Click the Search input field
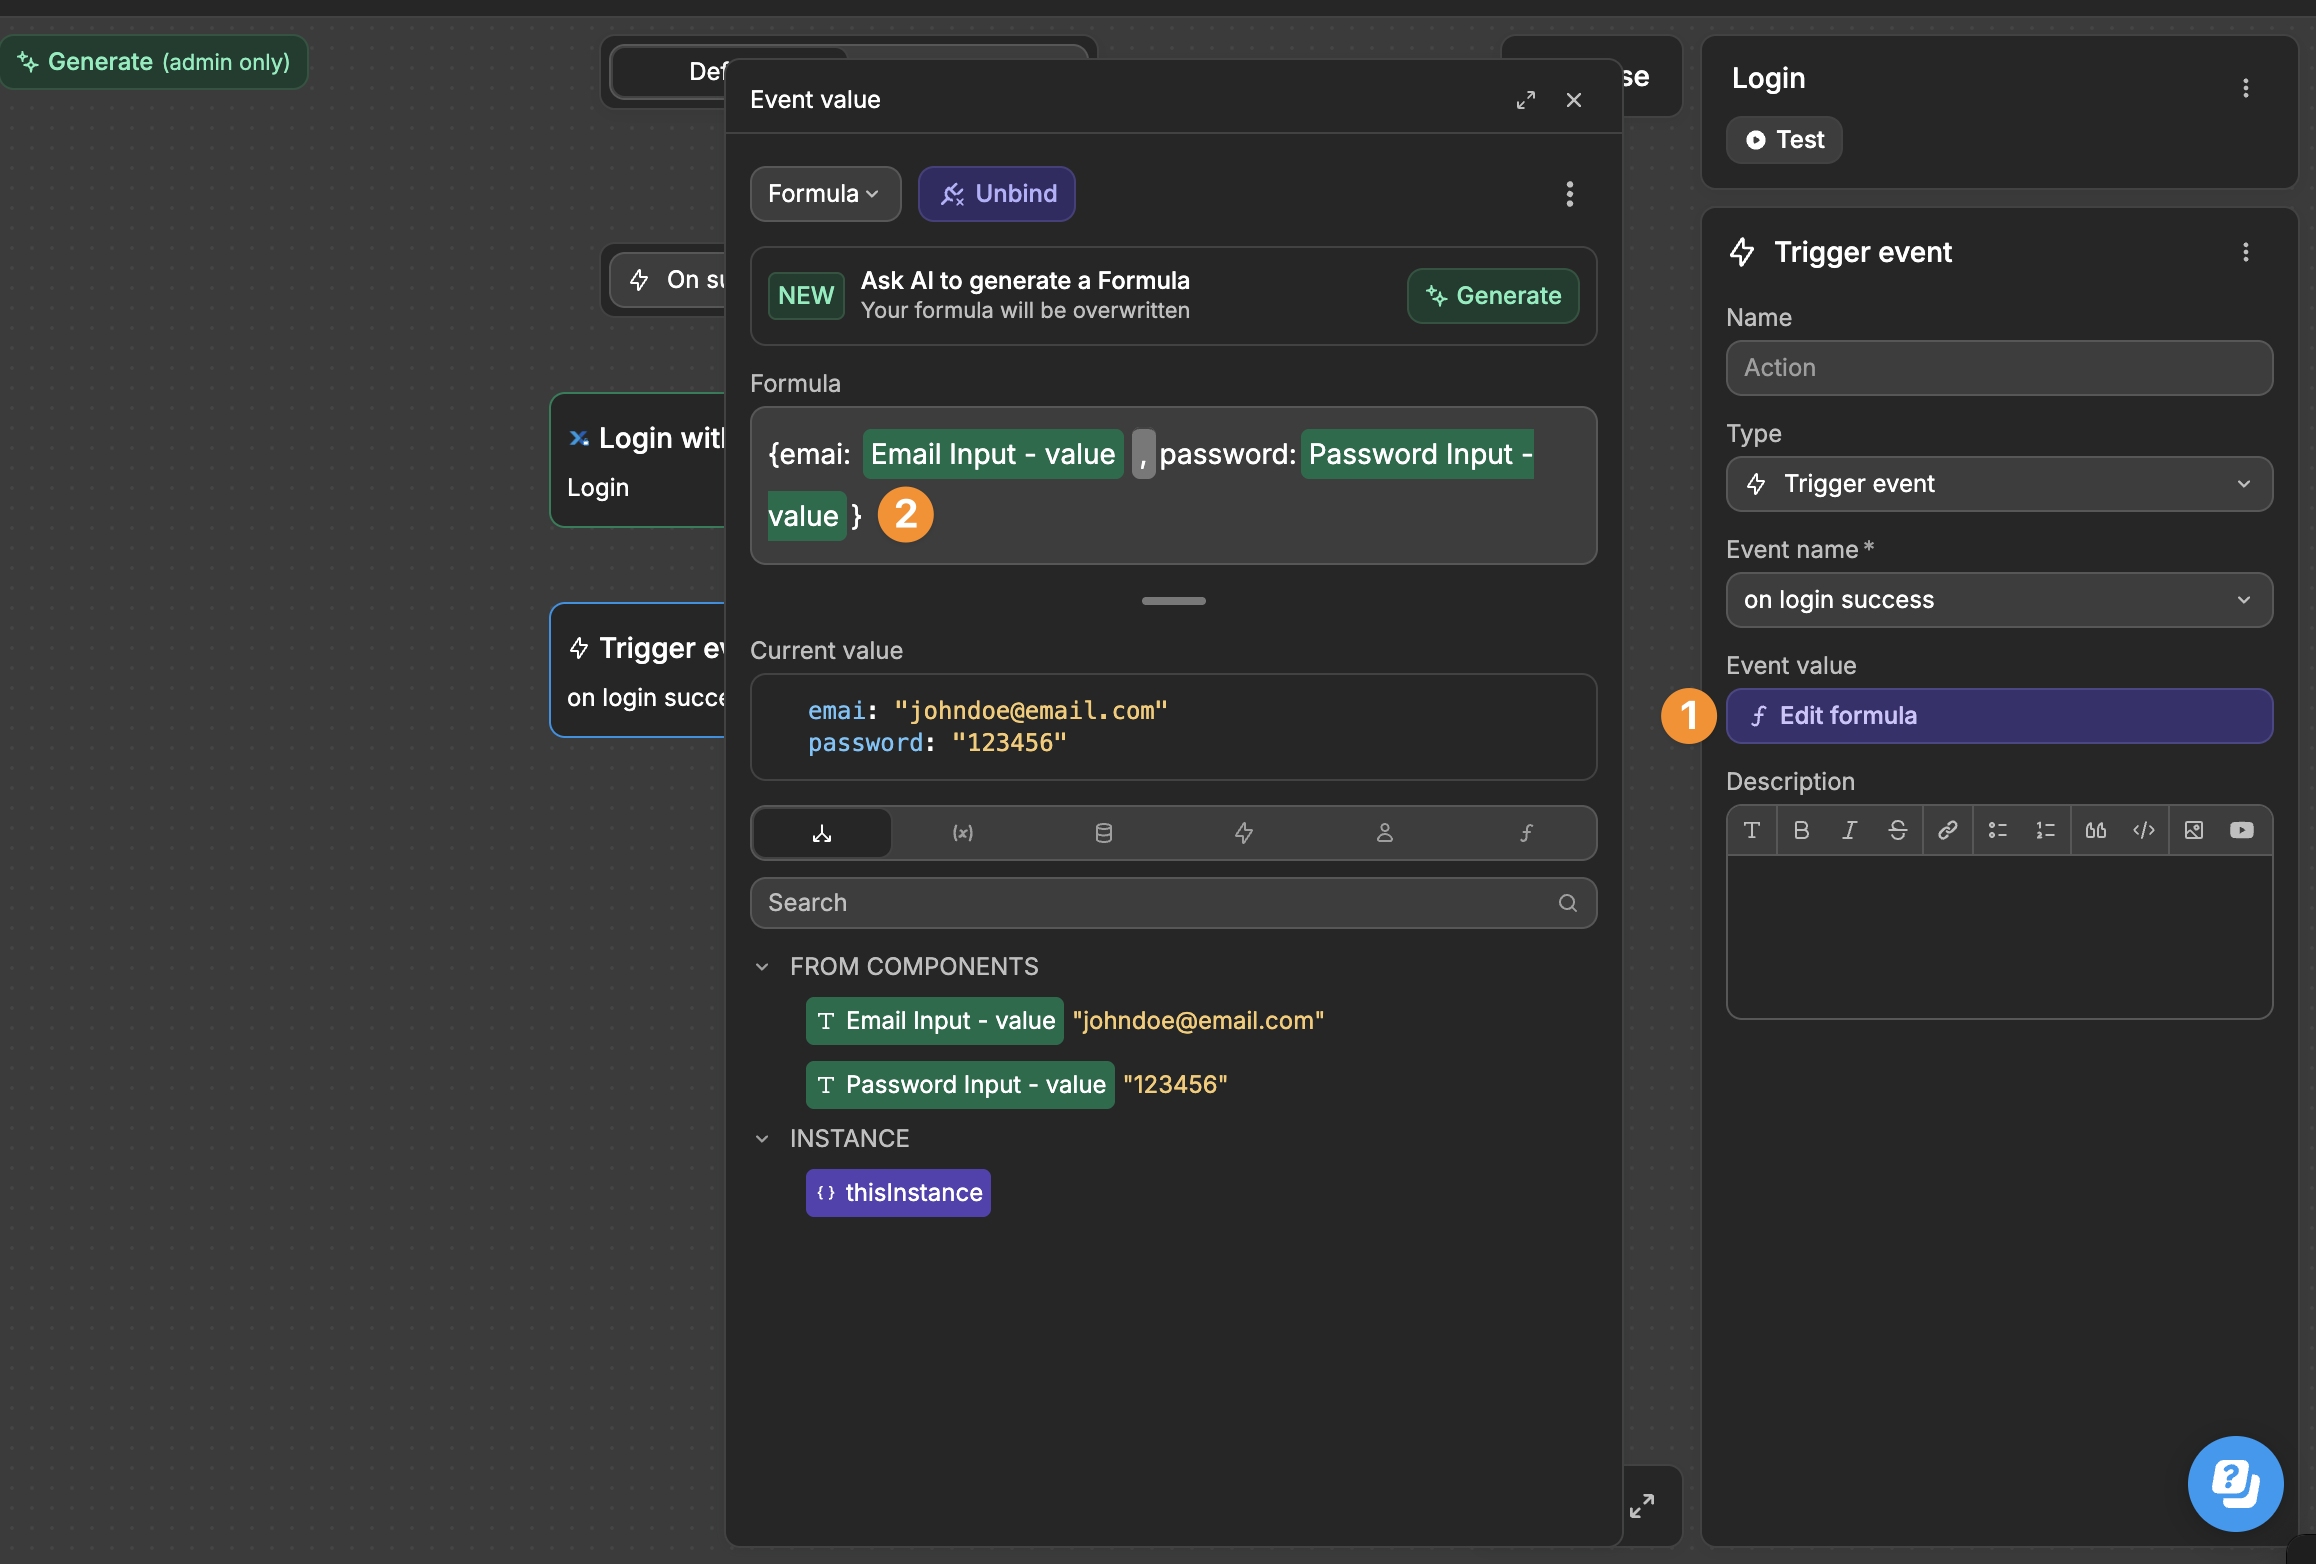Viewport: 2316px width, 1564px height. [x=1150, y=903]
